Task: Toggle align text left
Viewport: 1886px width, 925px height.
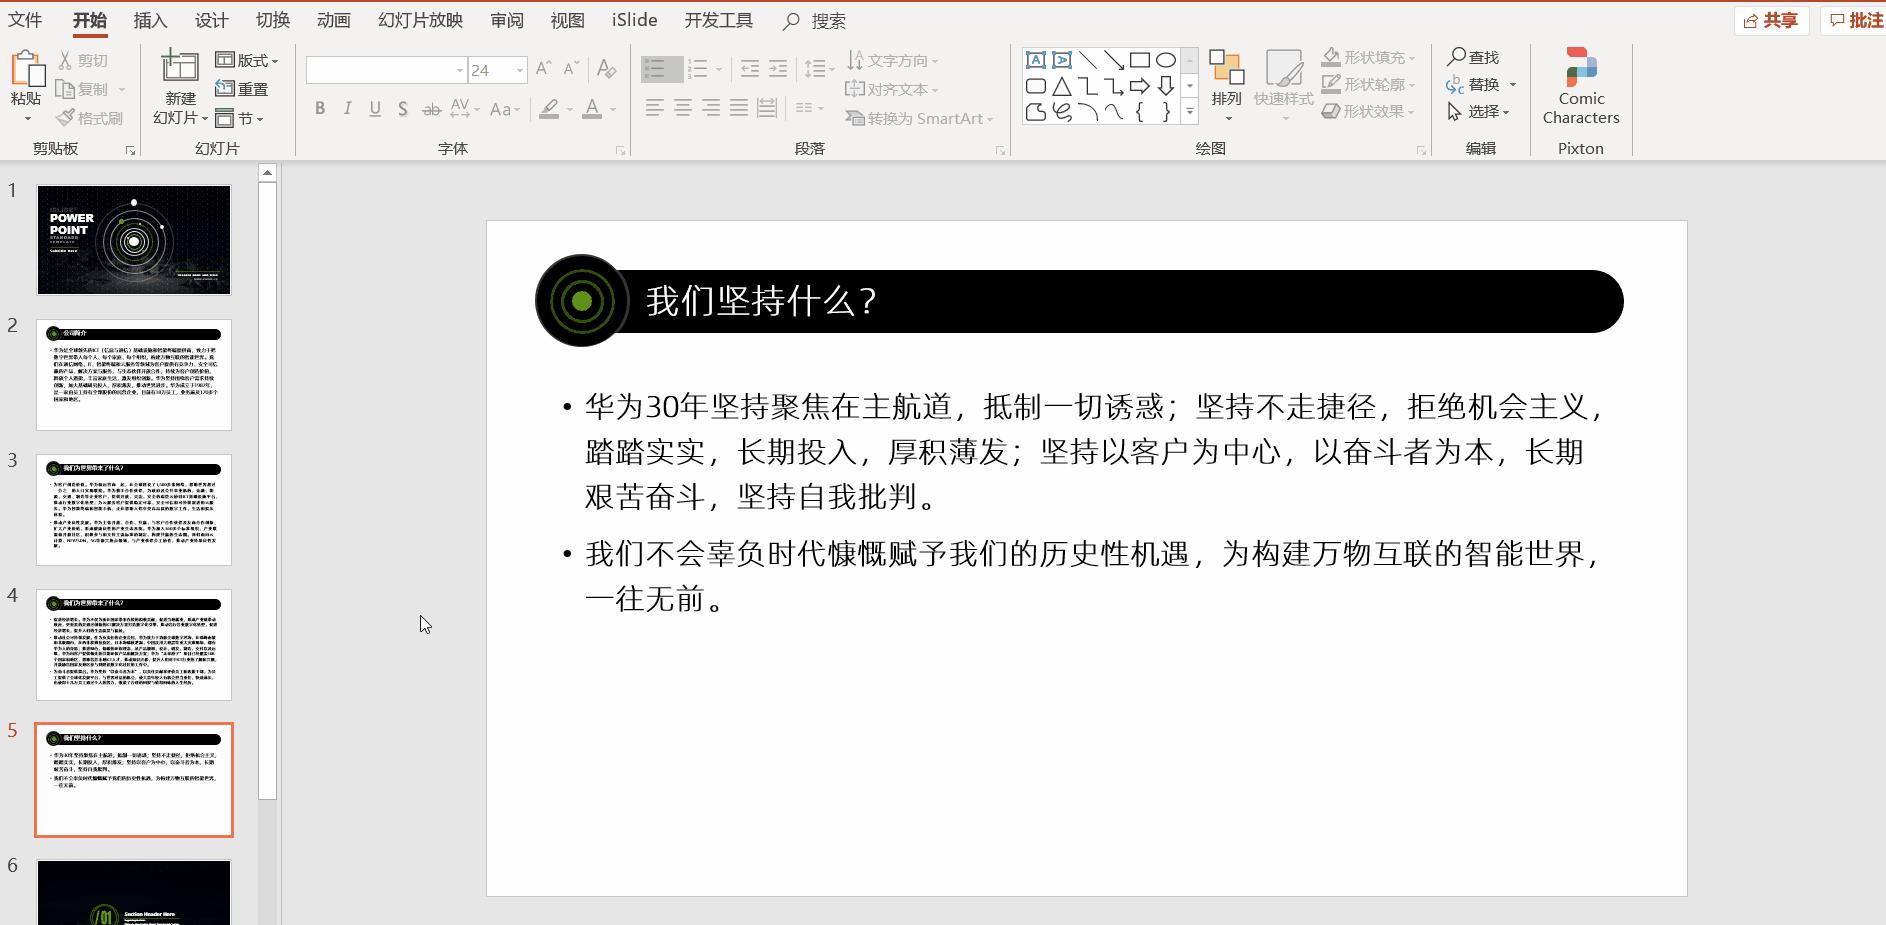Action: tap(655, 108)
